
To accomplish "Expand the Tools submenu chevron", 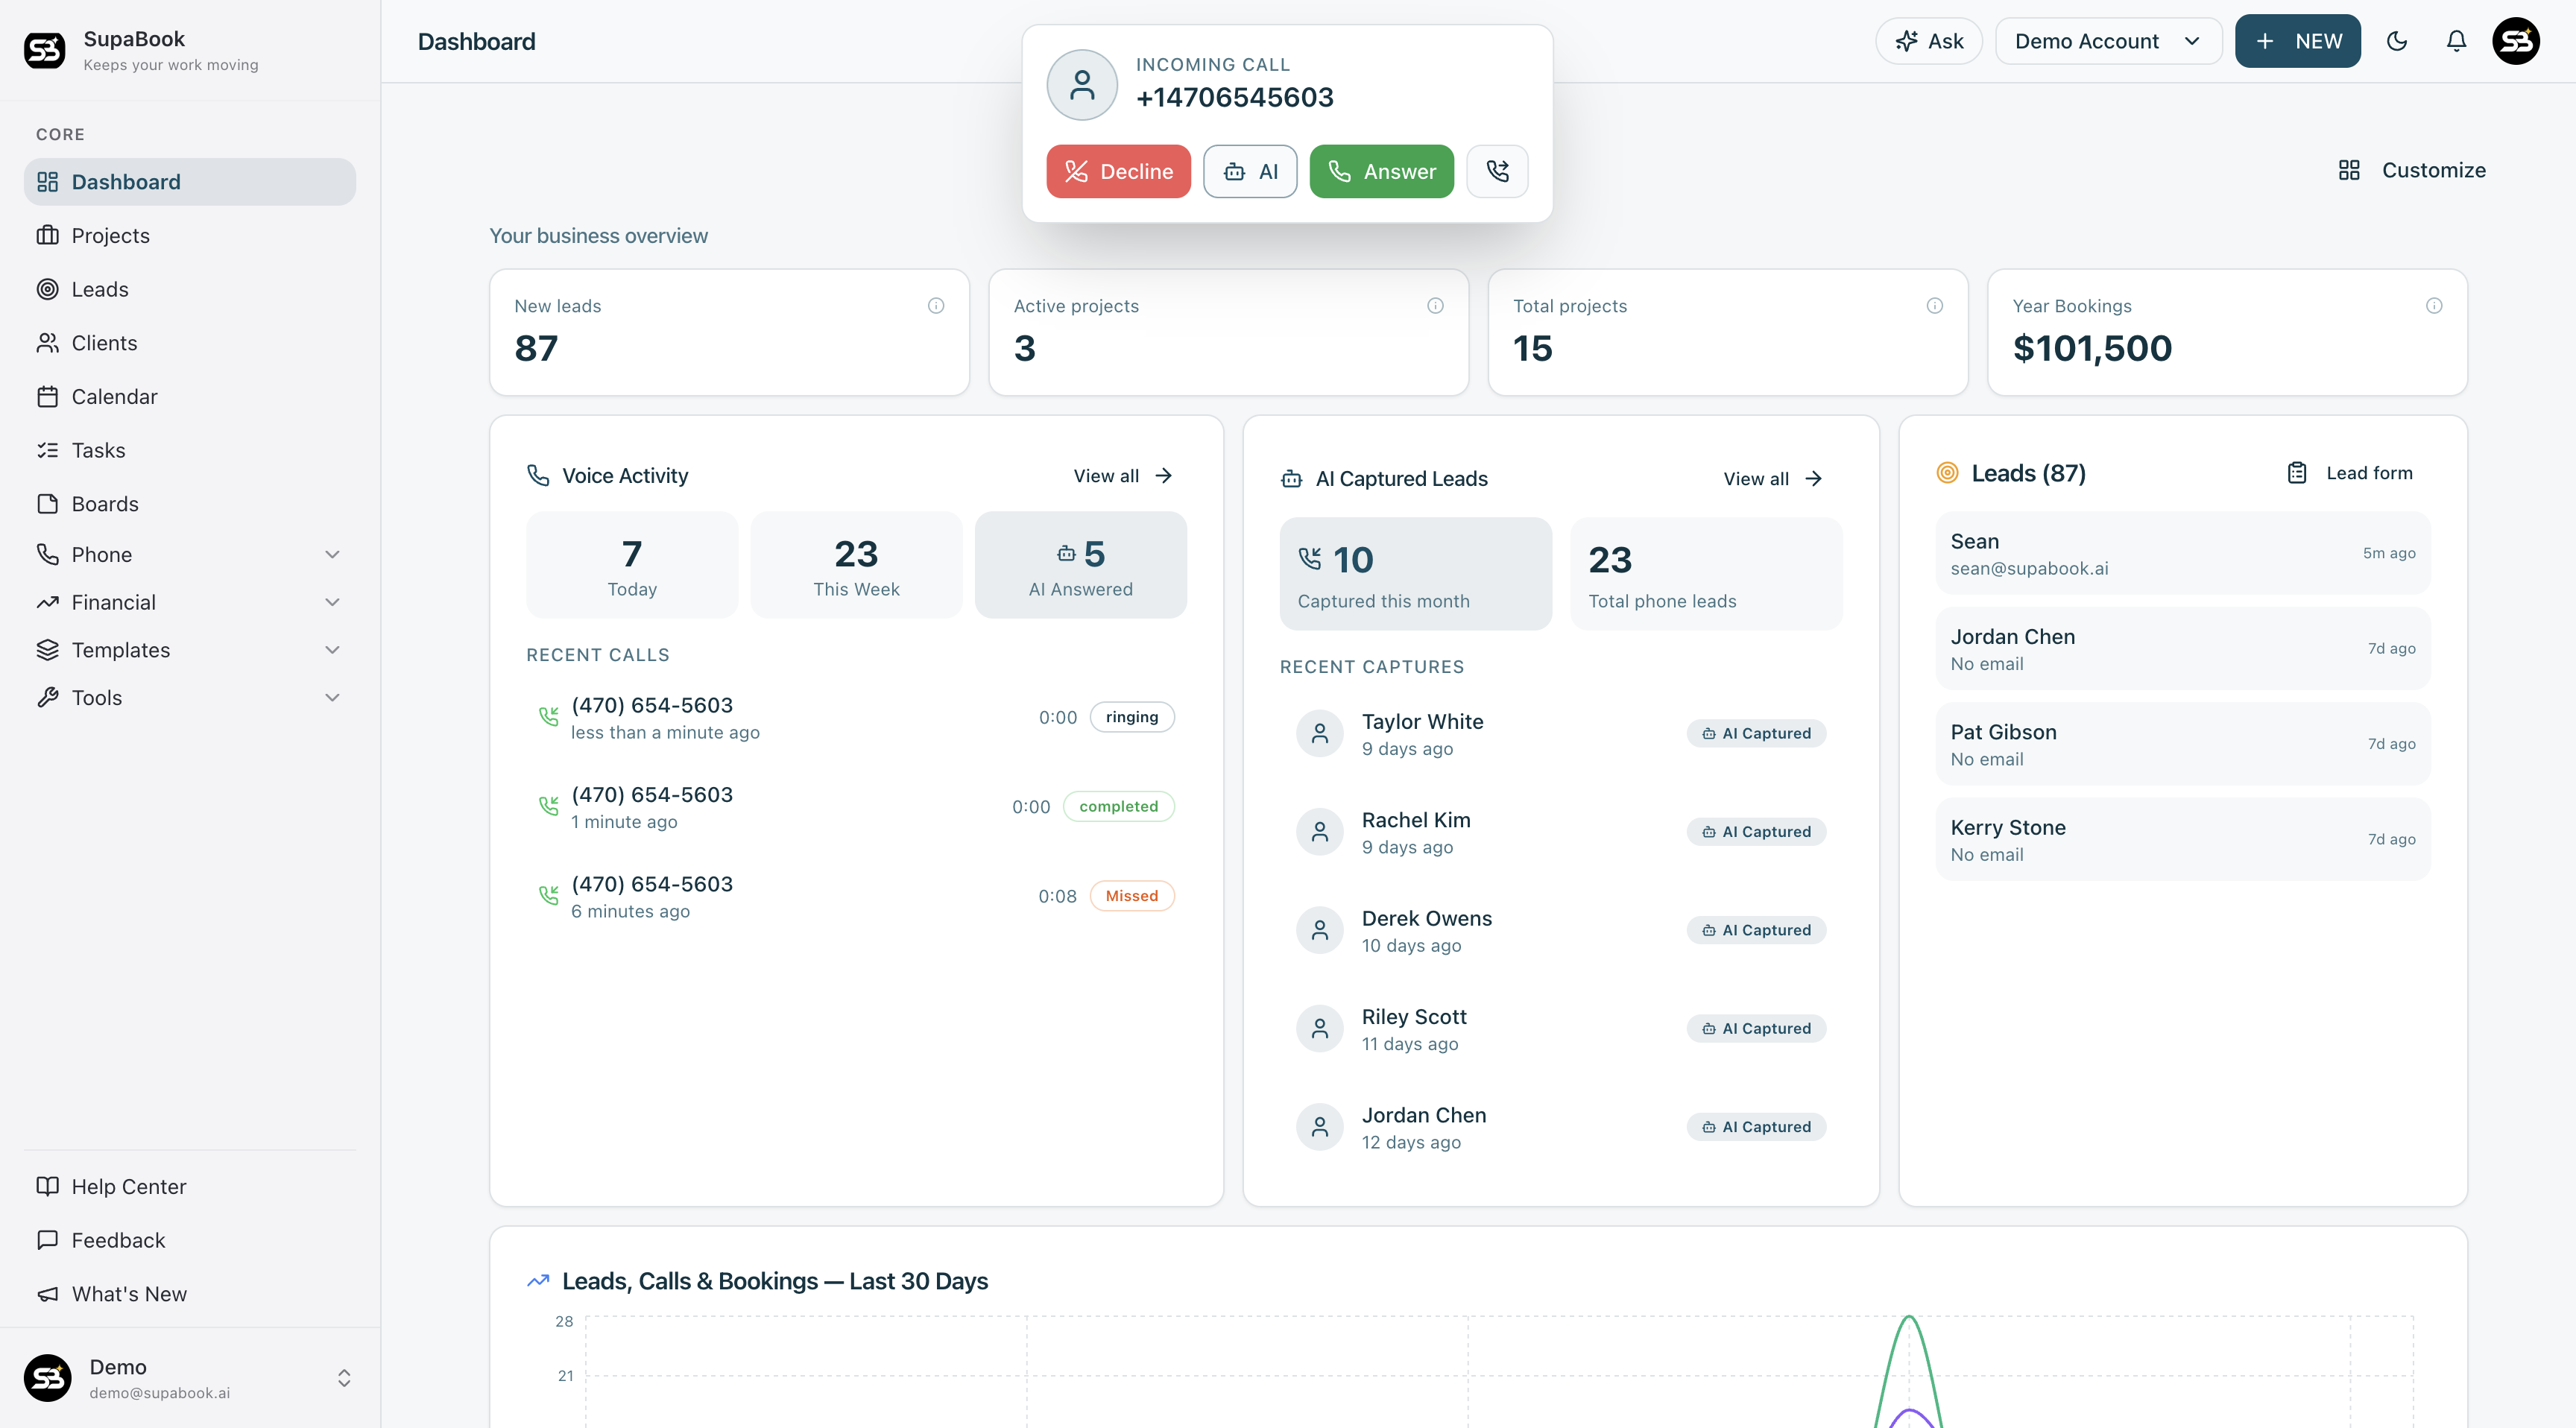I will tap(333, 698).
